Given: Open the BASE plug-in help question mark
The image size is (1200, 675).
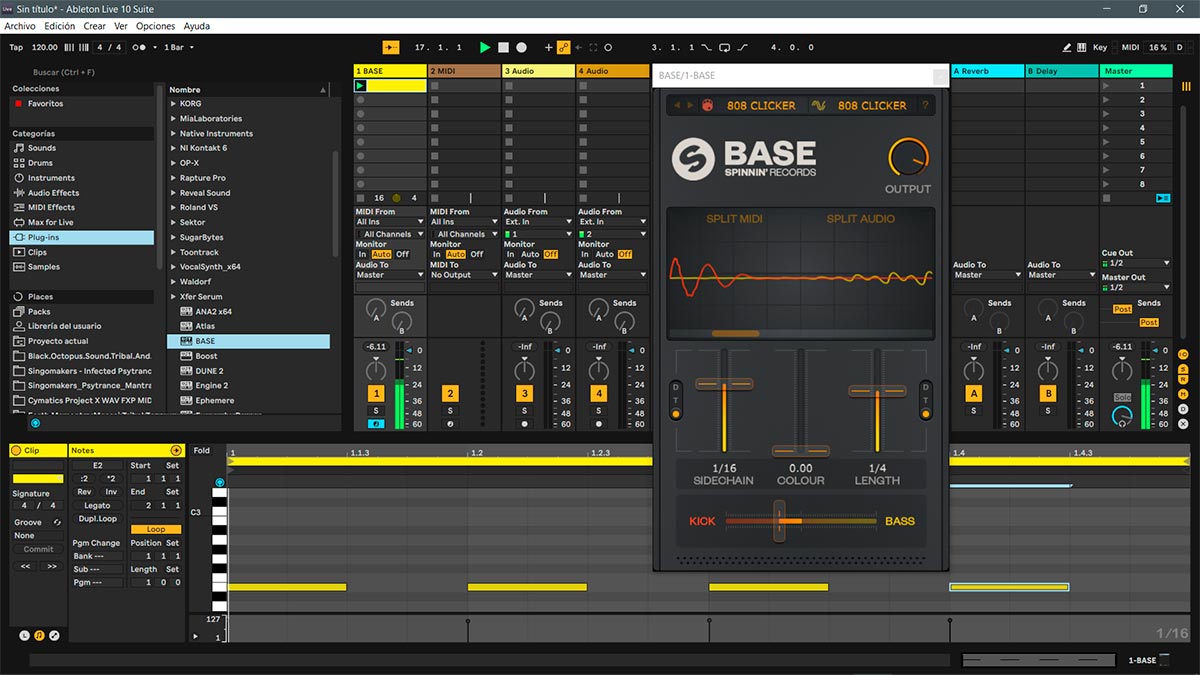Looking at the screenshot, I should [x=925, y=105].
